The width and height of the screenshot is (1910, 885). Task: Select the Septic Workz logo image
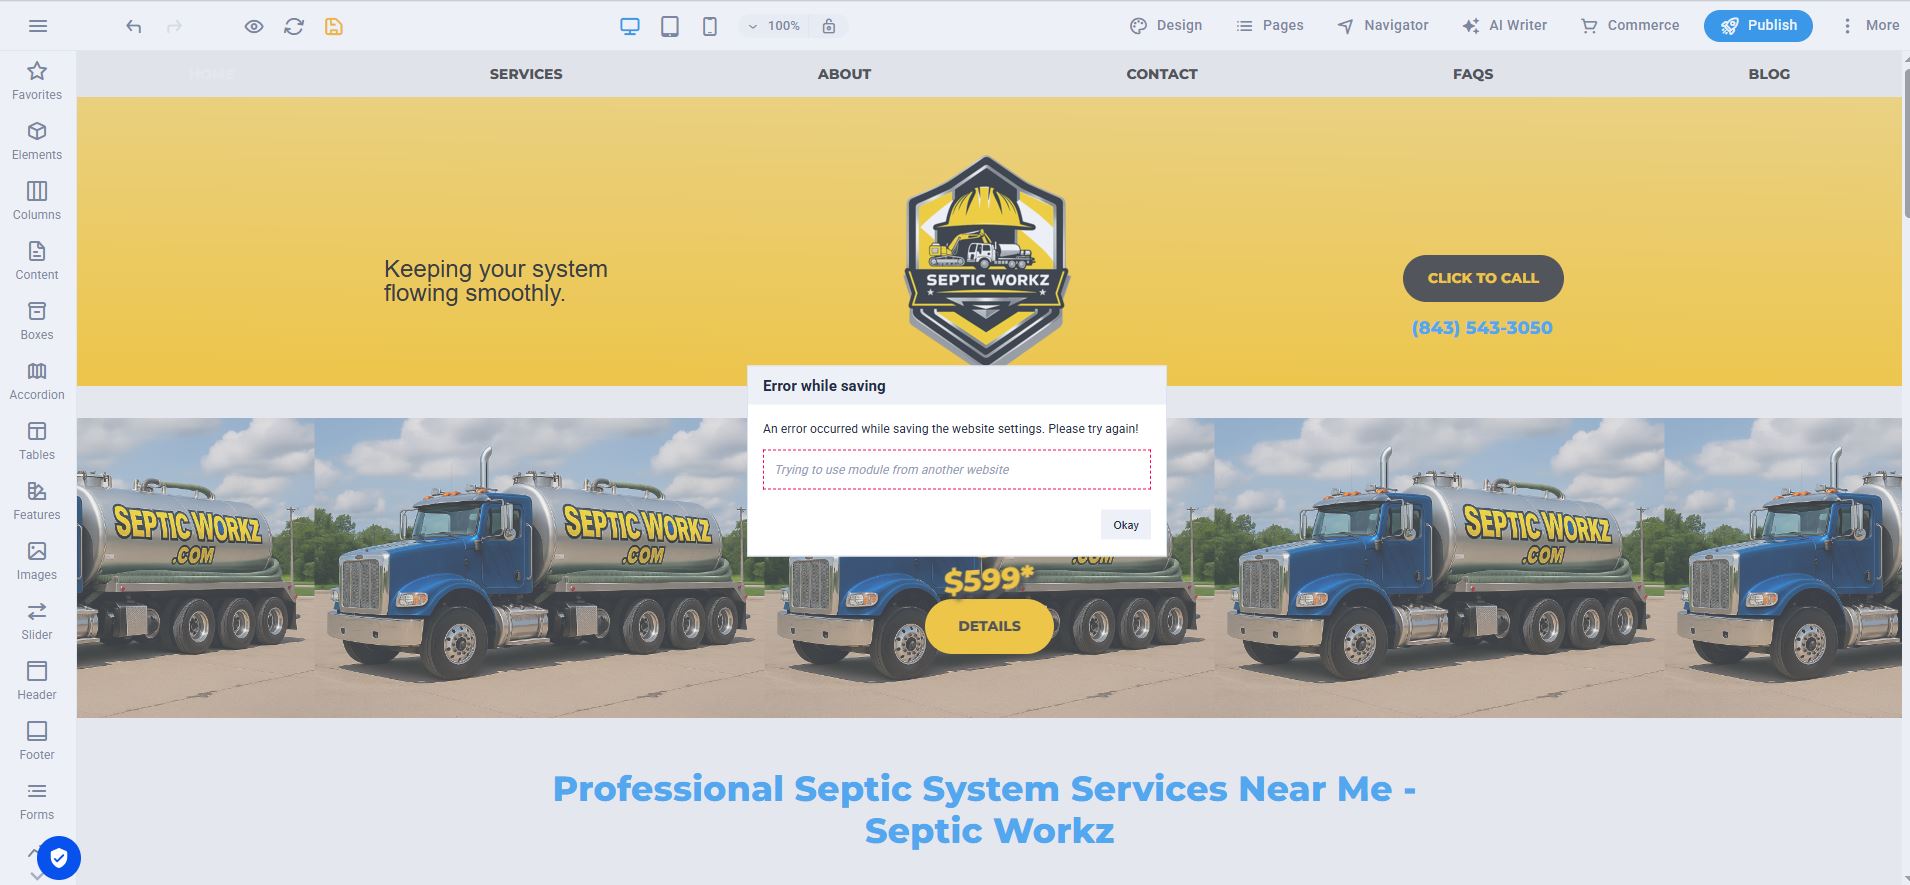tap(987, 260)
